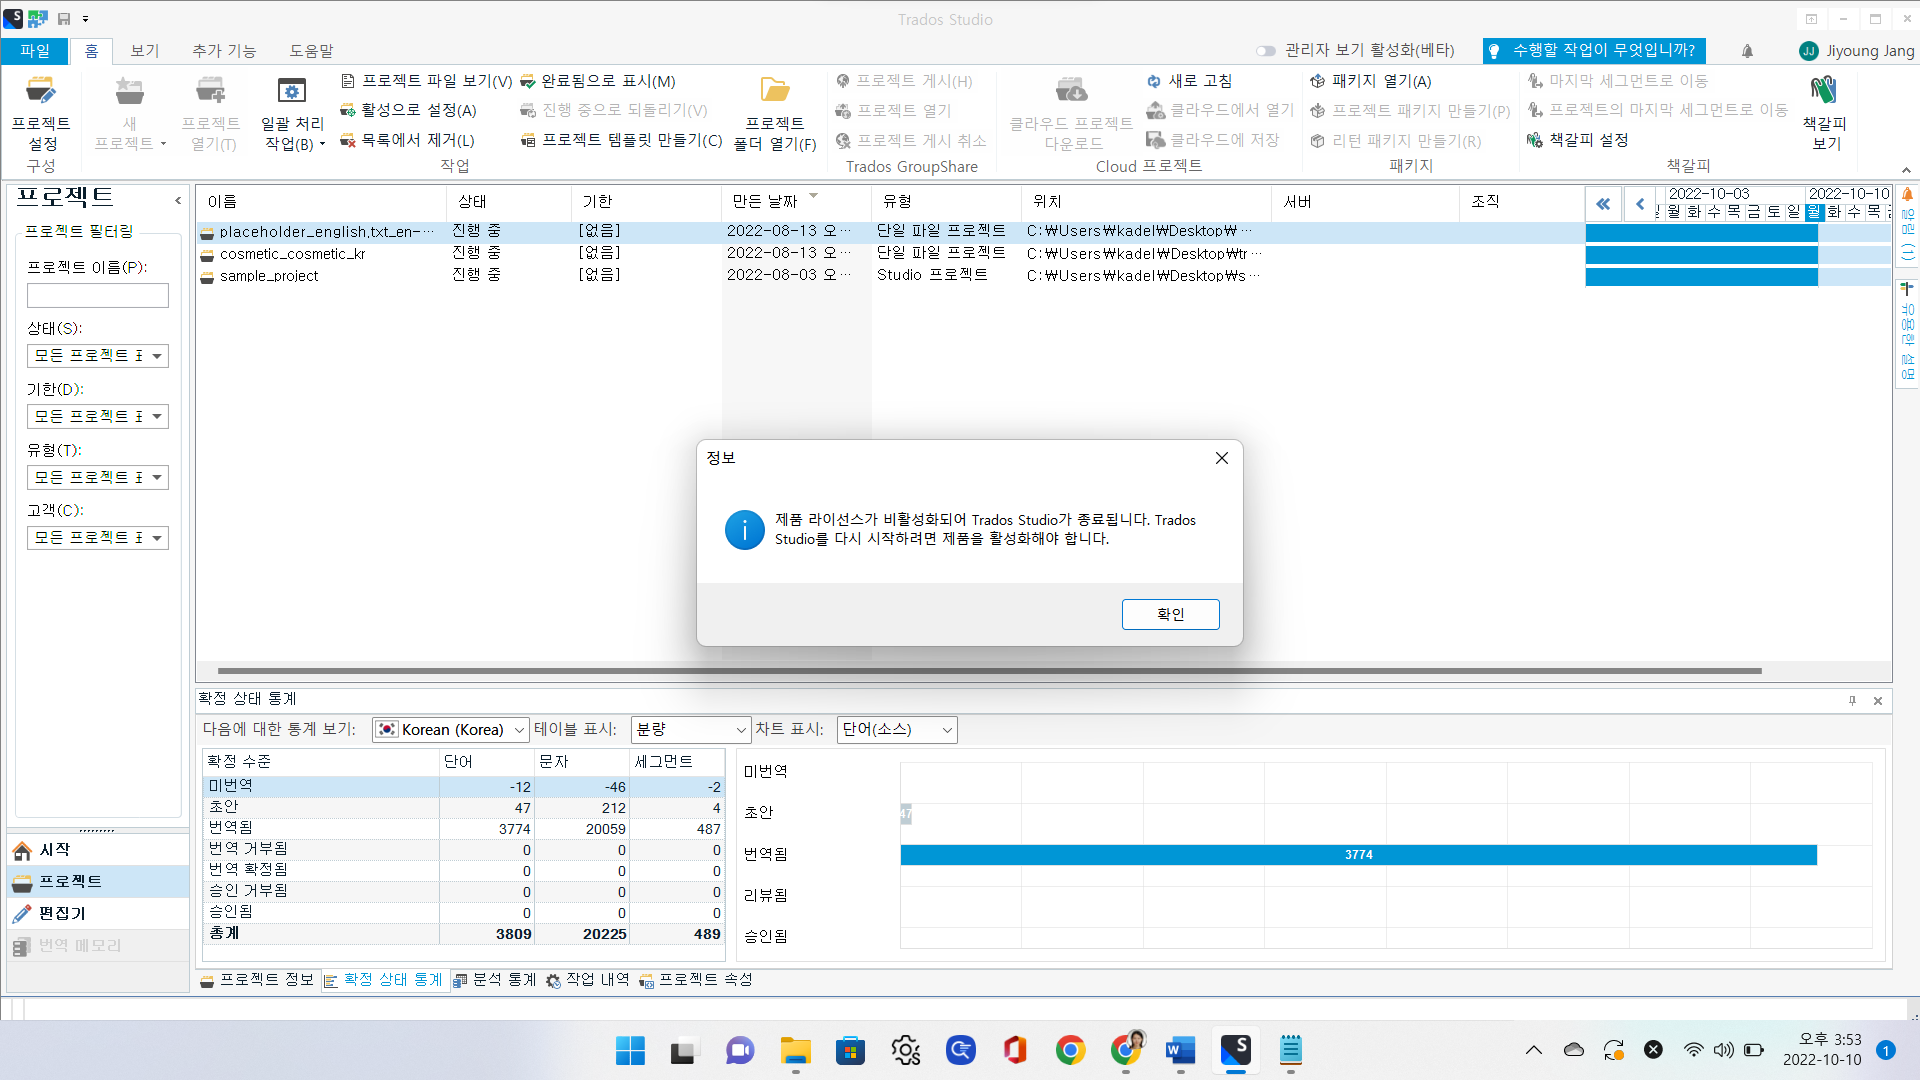Open Word from the taskbar
The width and height of the screenshot is (1920, 1080).
pos(1180,1051)
